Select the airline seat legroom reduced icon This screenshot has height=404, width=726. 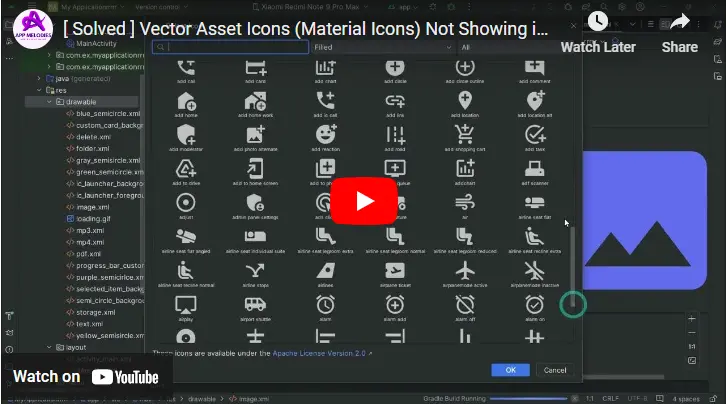point(464,236)
